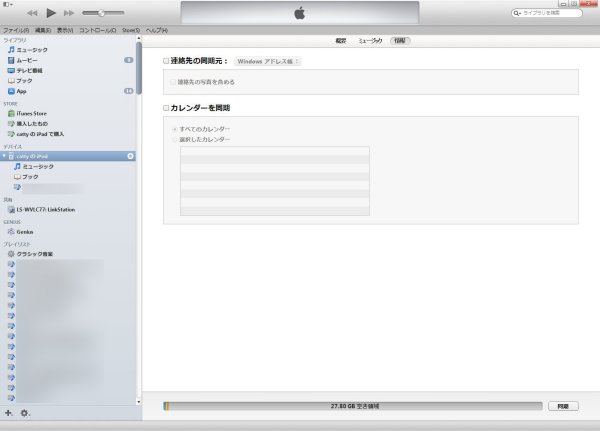Viewport: 600px width, 431px height.
Task: Open the ムービー library item
Action: (x=27, y=60)
